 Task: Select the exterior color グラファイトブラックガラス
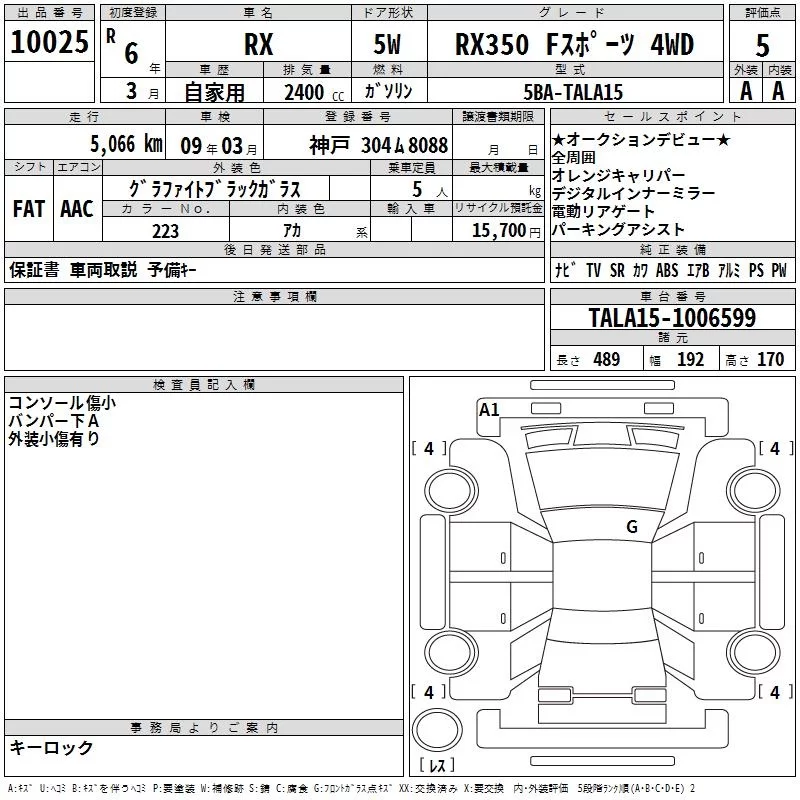(x=214, y=189)
